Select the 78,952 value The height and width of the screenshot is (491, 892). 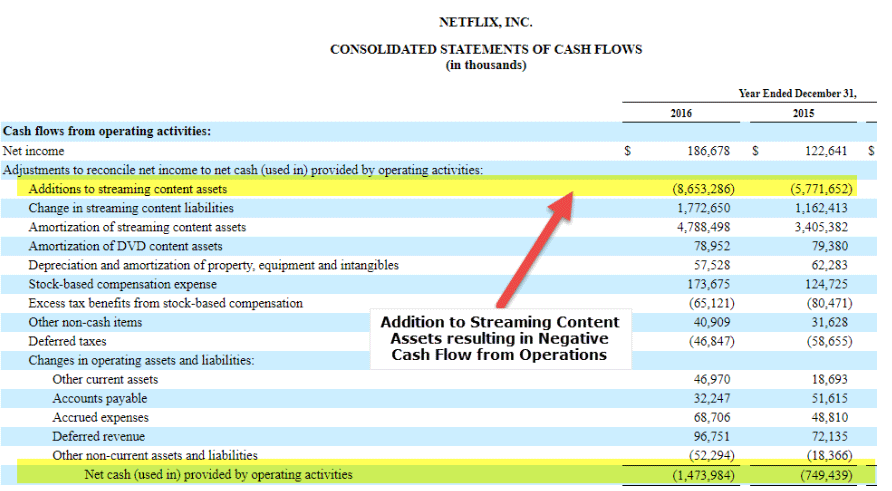[x=712, y=246]
